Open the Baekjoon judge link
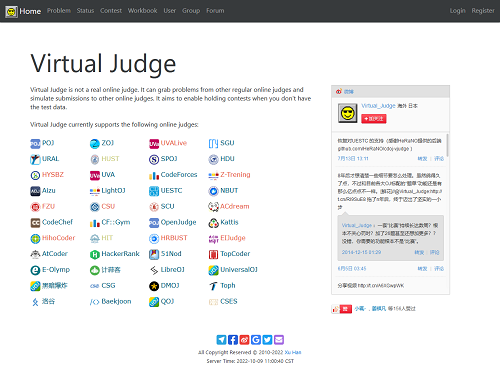500x370 pixels. (x=116, y=301)
